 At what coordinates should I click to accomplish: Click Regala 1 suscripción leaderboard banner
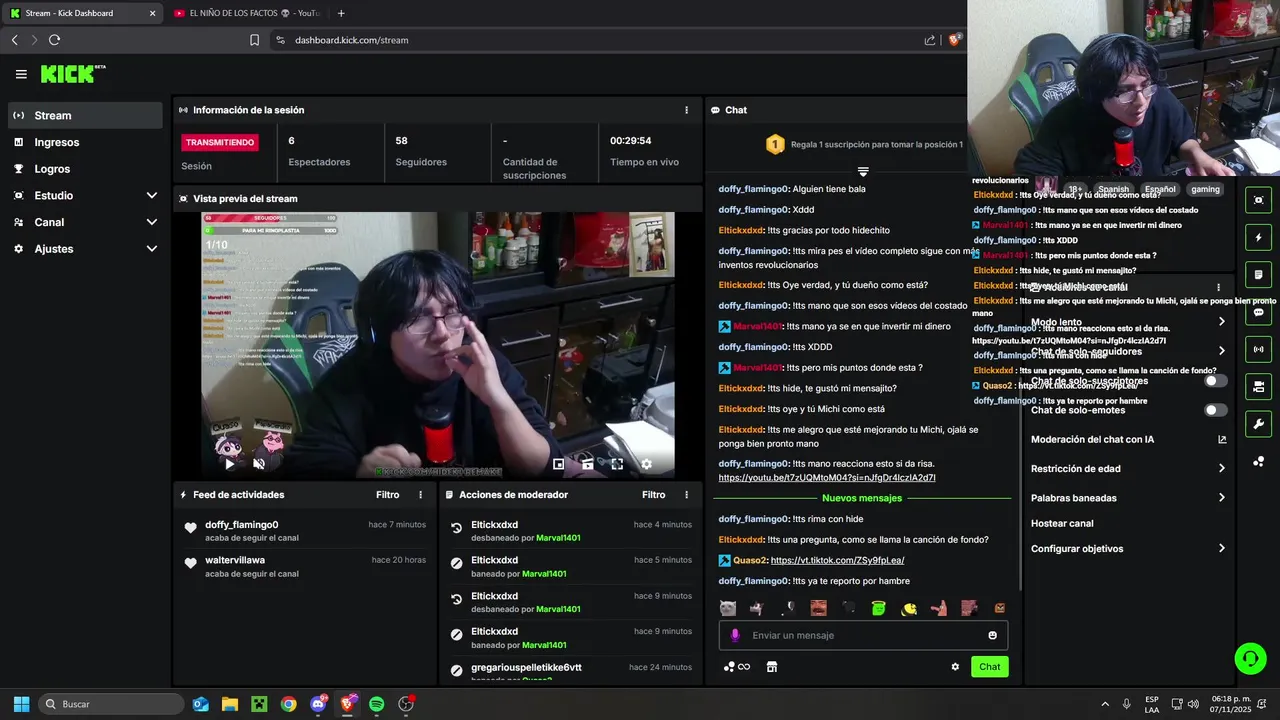[864, 144]
